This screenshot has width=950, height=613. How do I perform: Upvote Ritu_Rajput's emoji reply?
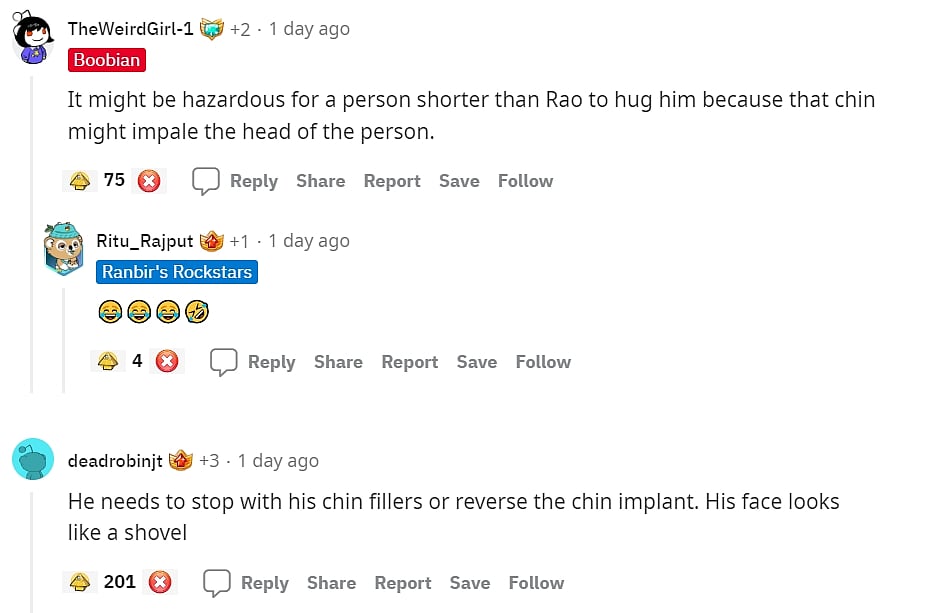click(x=106, y=362)
